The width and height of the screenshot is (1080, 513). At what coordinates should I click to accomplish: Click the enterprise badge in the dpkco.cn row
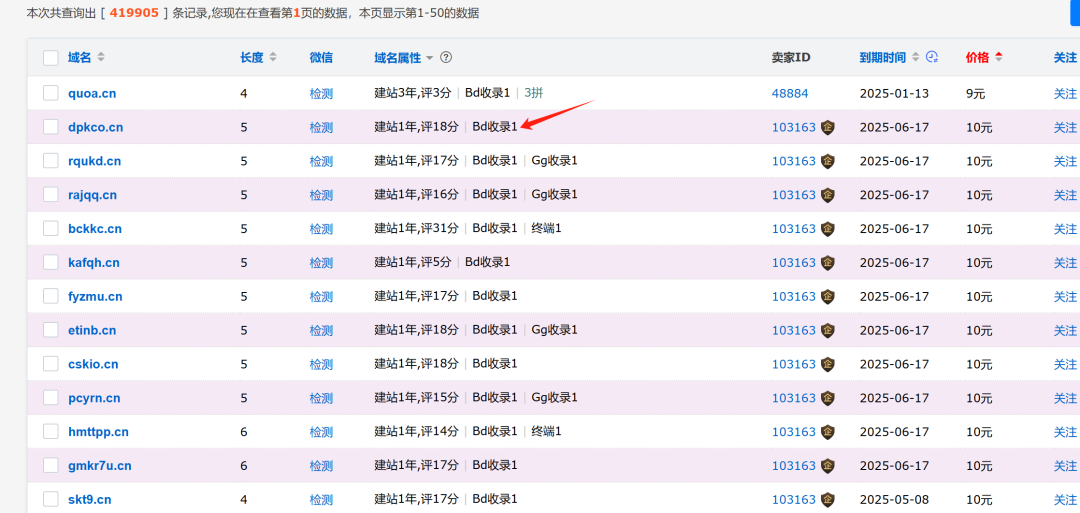click(x=828, y=127)
